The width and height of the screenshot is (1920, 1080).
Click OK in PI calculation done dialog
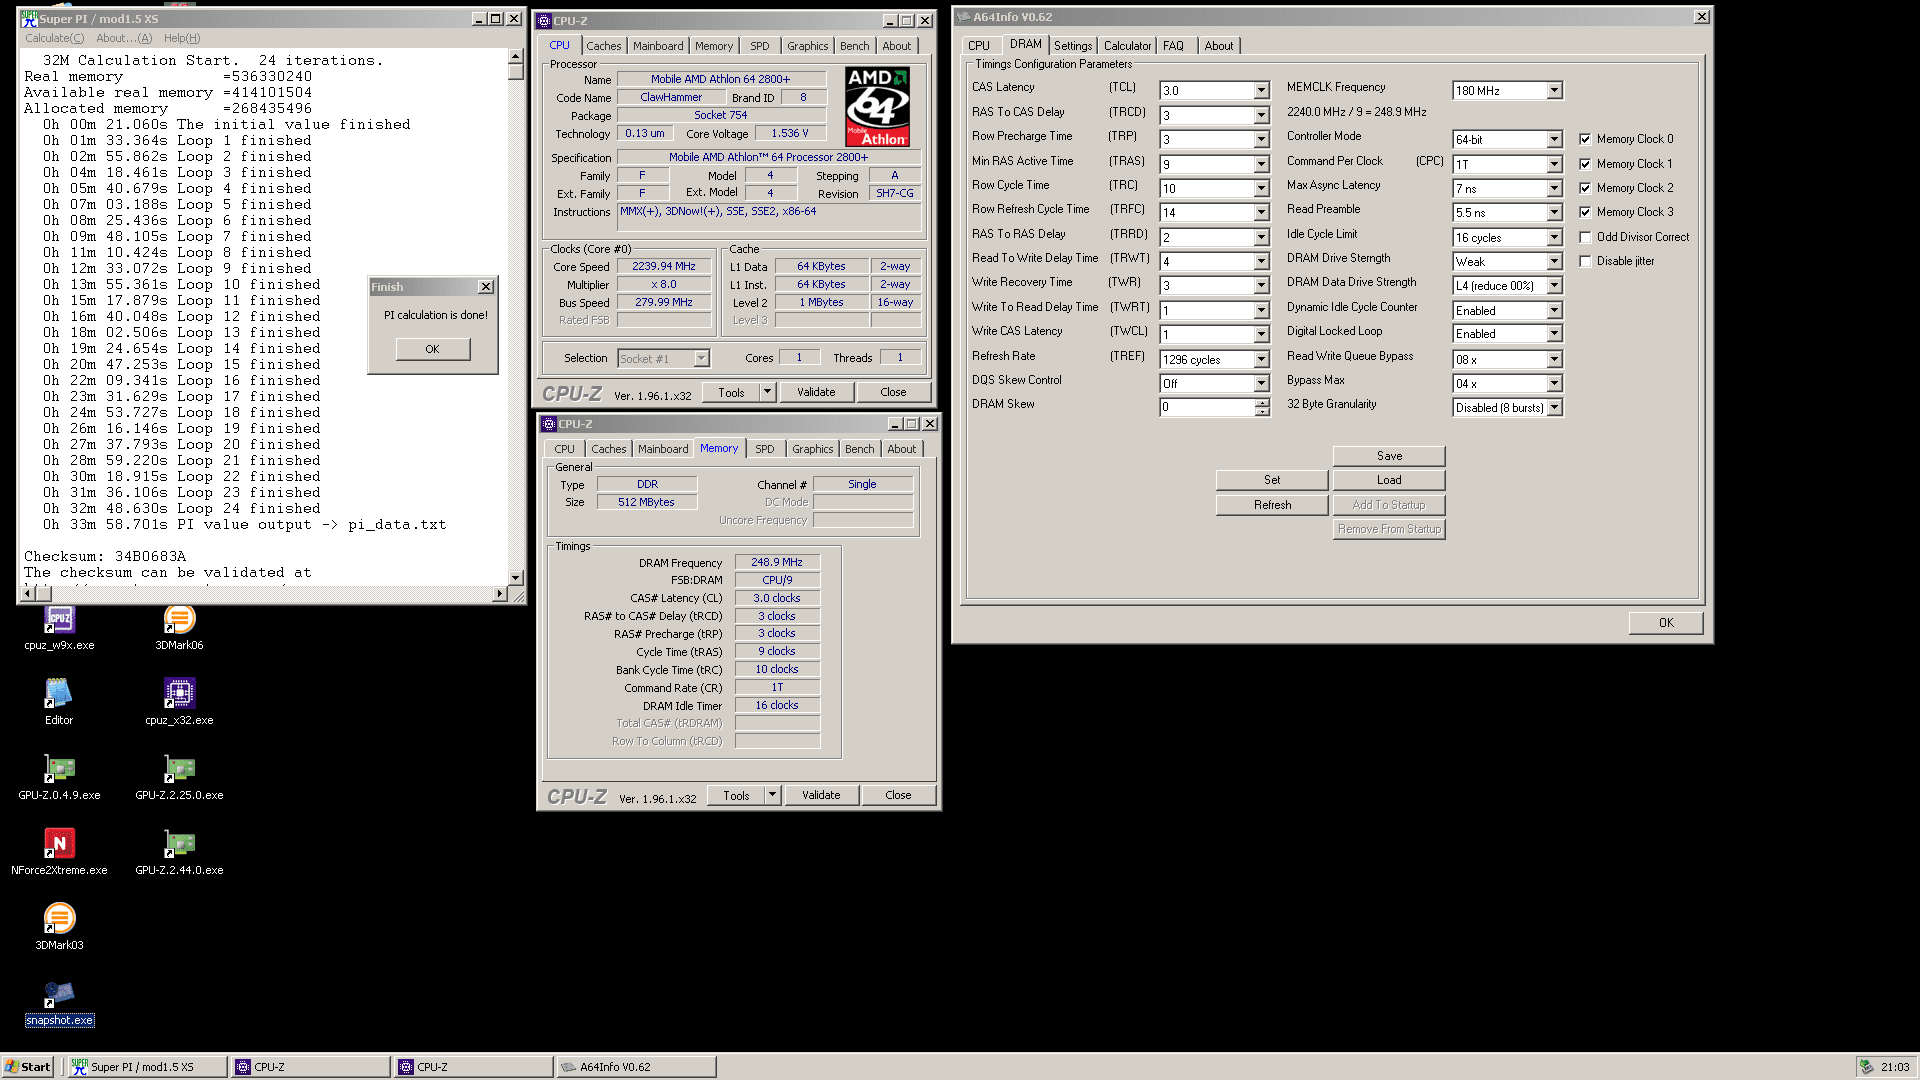pyautogui.click(x=432, y=349)
